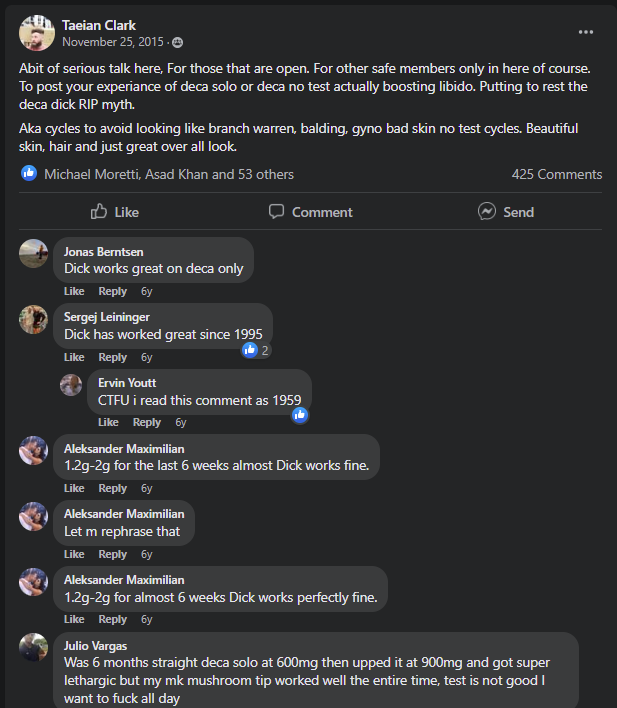Like Sergej Leininger's comment
617x708 pixels.
tap(74, 357)
